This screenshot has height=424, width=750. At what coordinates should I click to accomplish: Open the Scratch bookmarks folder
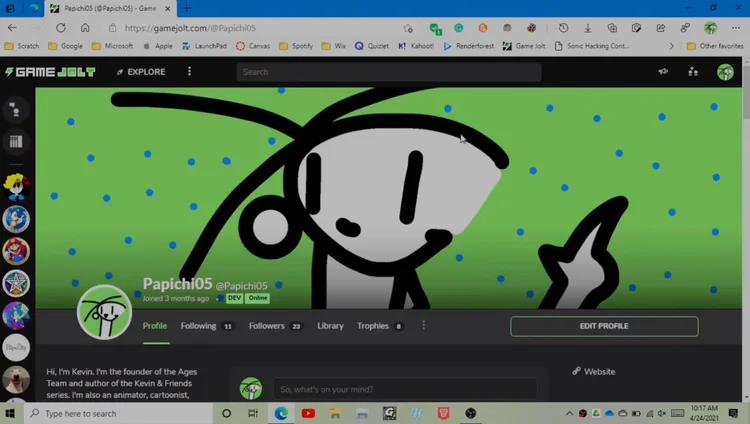(22, 46)
